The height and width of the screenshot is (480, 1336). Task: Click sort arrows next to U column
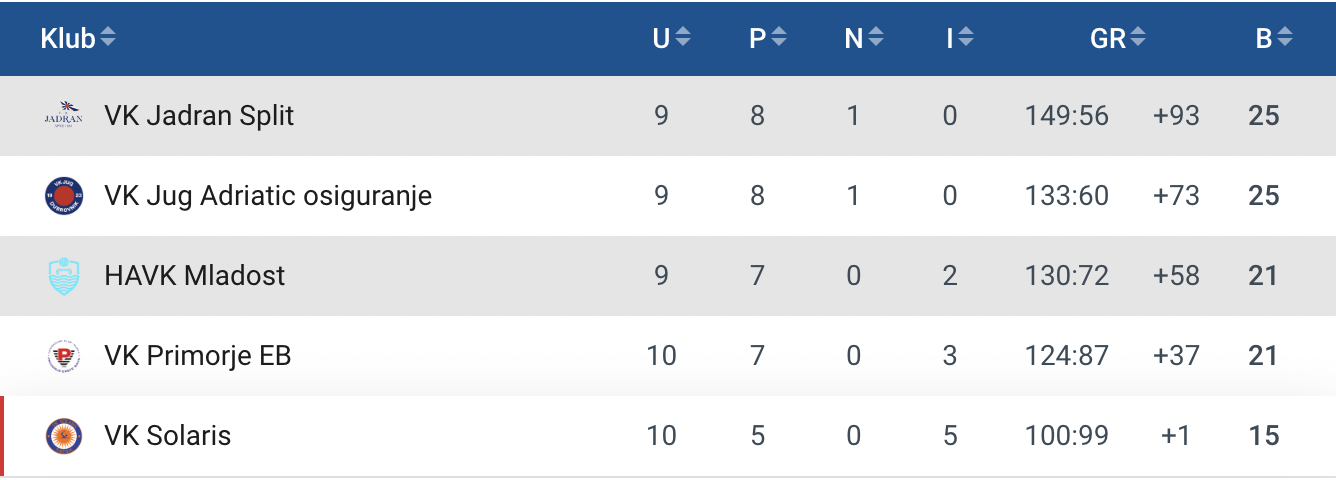pos(683,39)
